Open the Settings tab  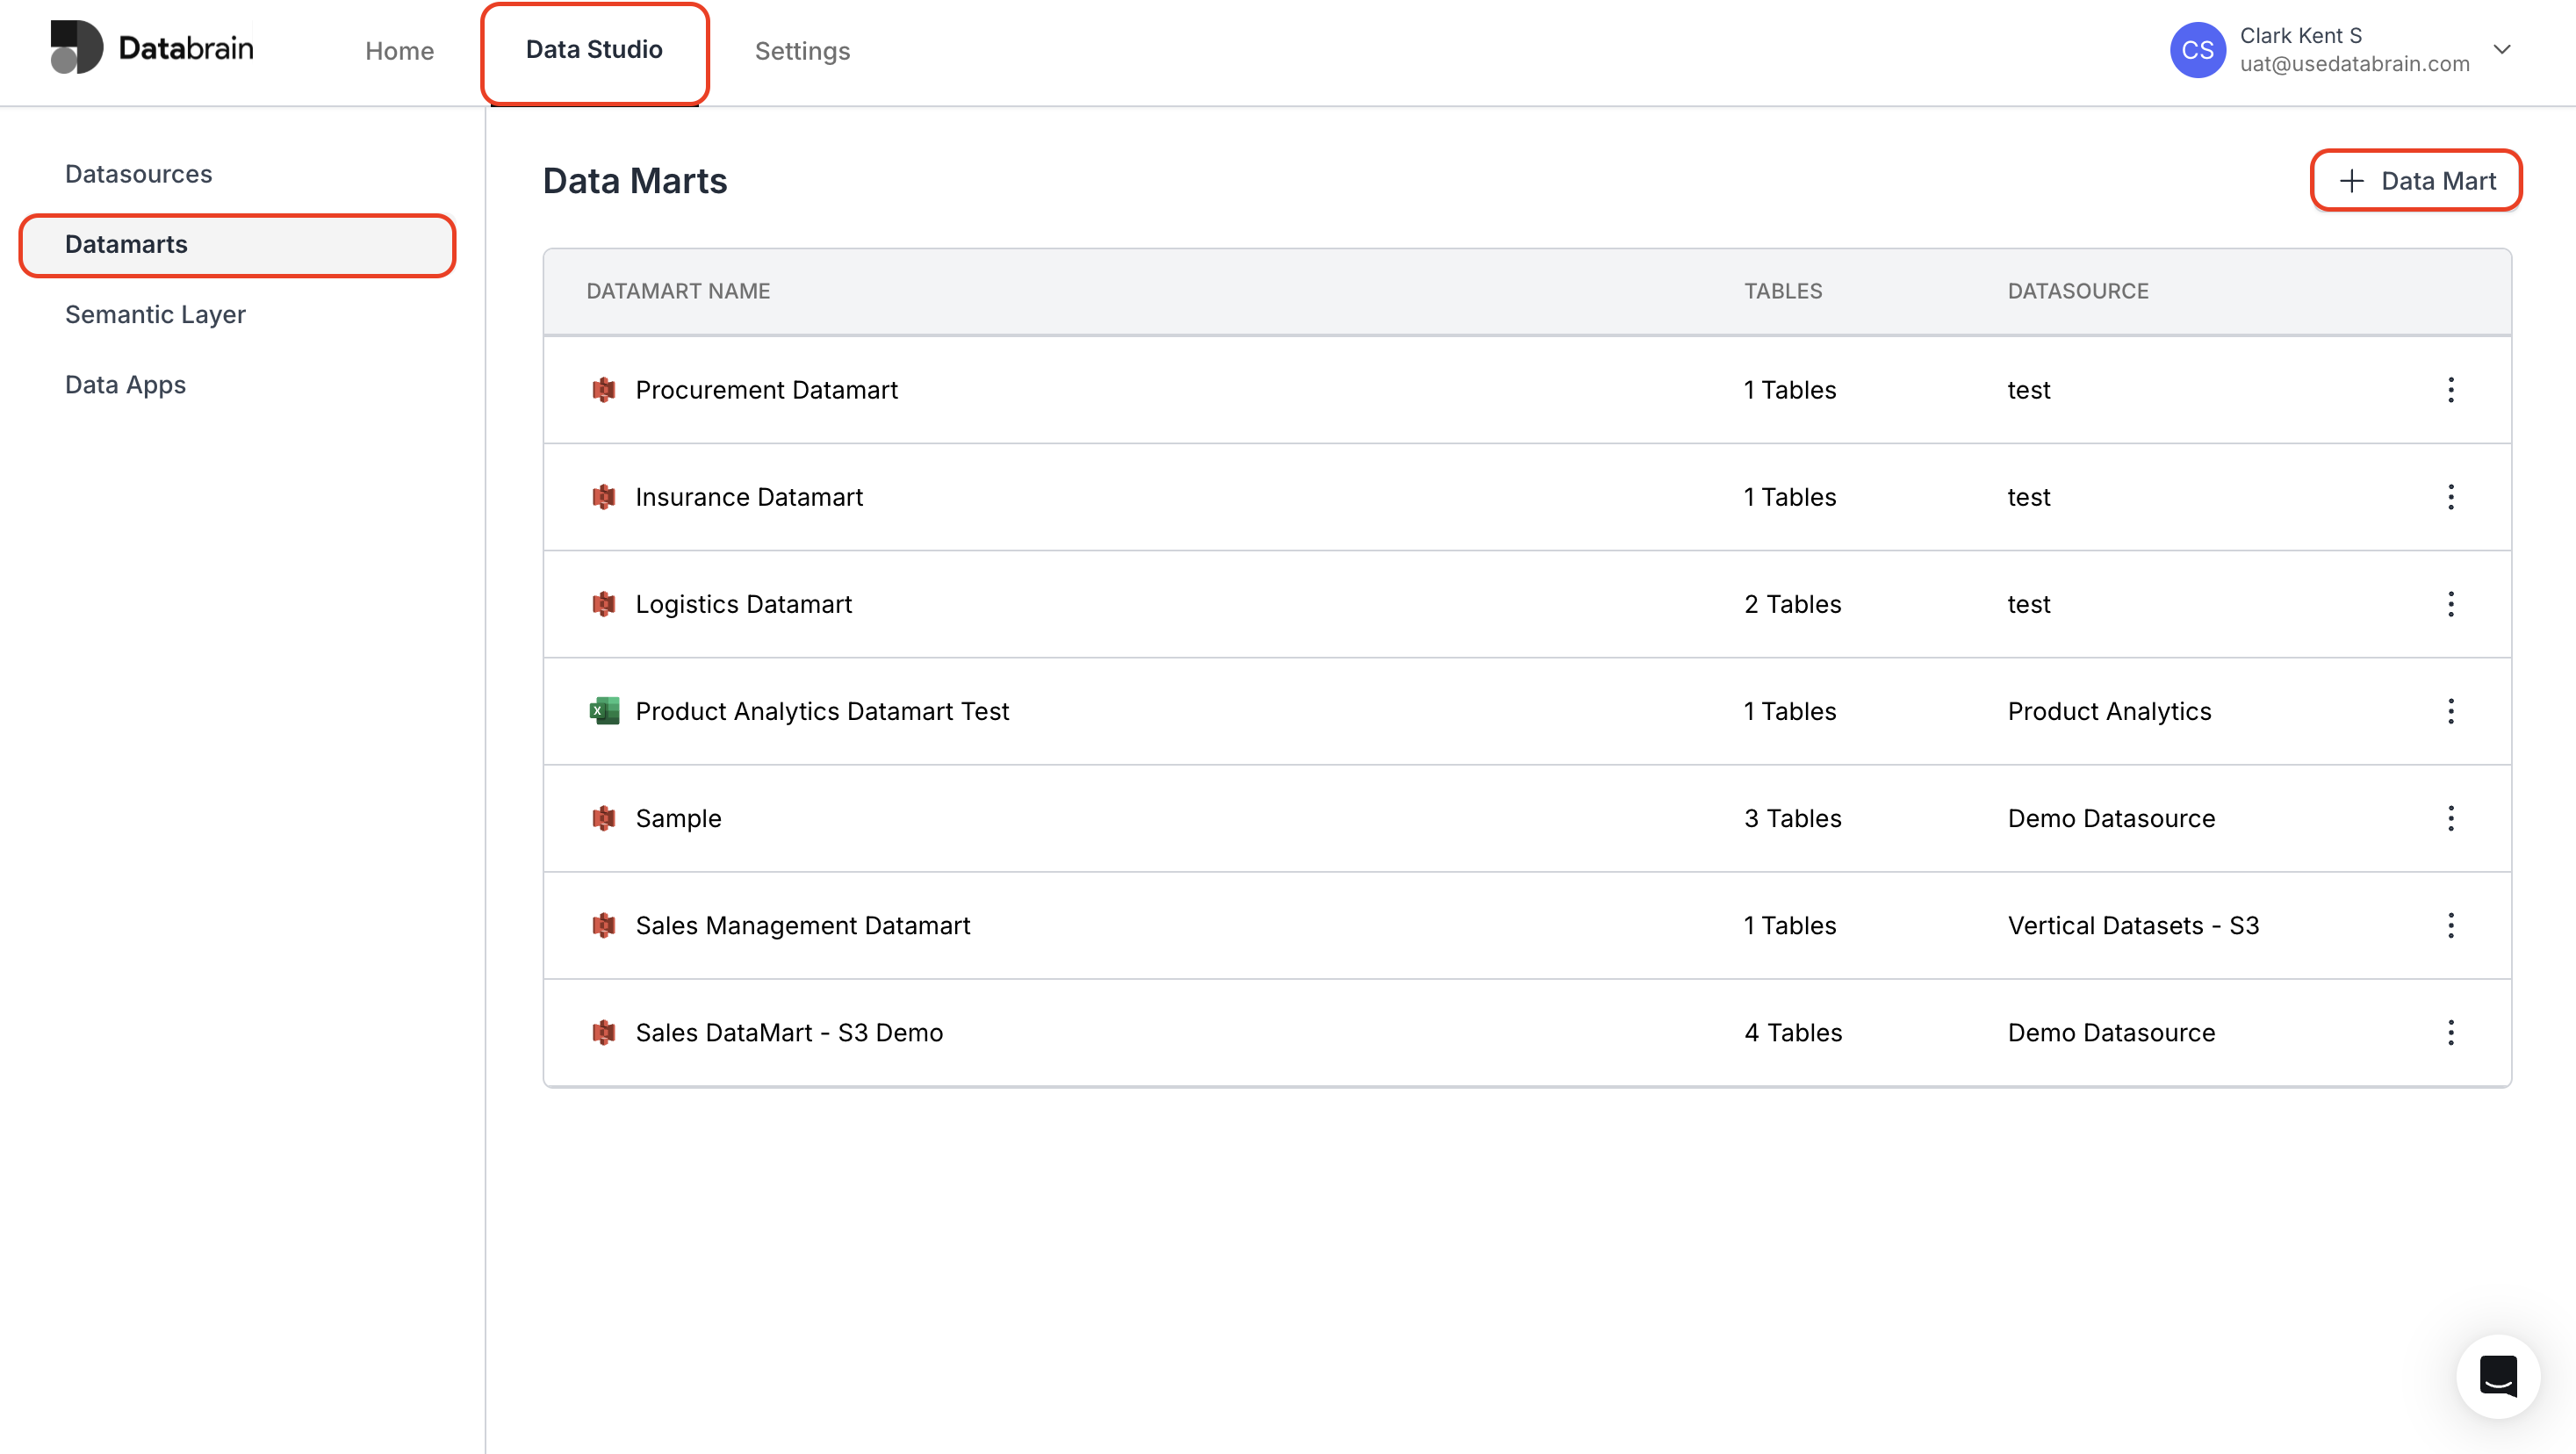point(802,51)
